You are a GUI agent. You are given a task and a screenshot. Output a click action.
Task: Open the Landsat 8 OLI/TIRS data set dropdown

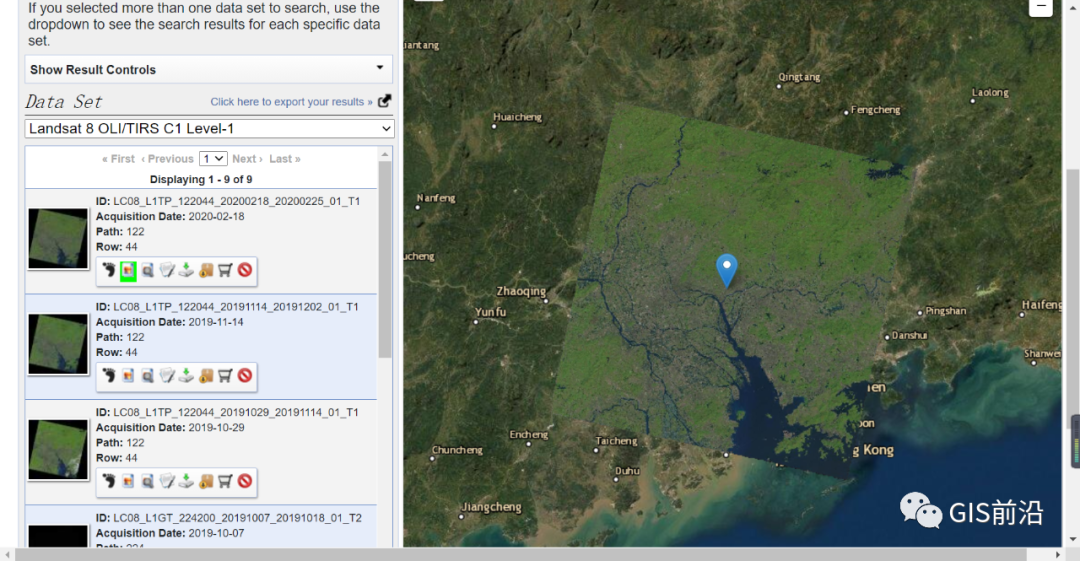click(209, 128)
